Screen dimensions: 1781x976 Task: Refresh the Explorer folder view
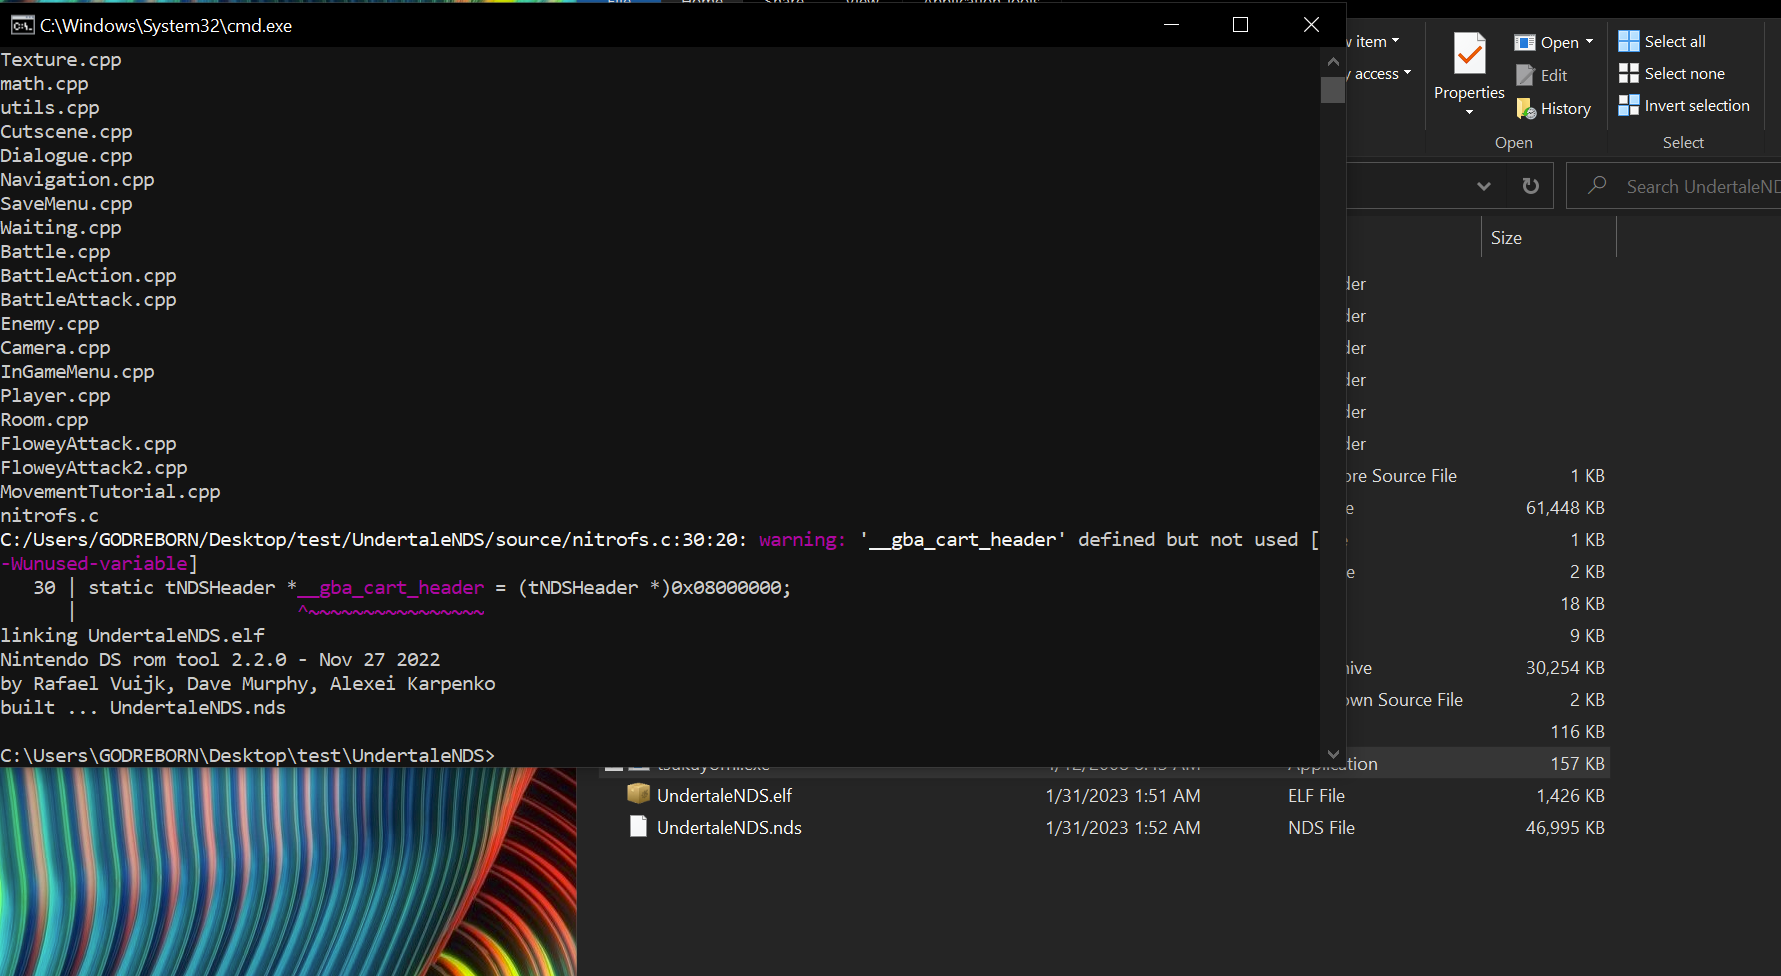click(x=1530, y=186)
